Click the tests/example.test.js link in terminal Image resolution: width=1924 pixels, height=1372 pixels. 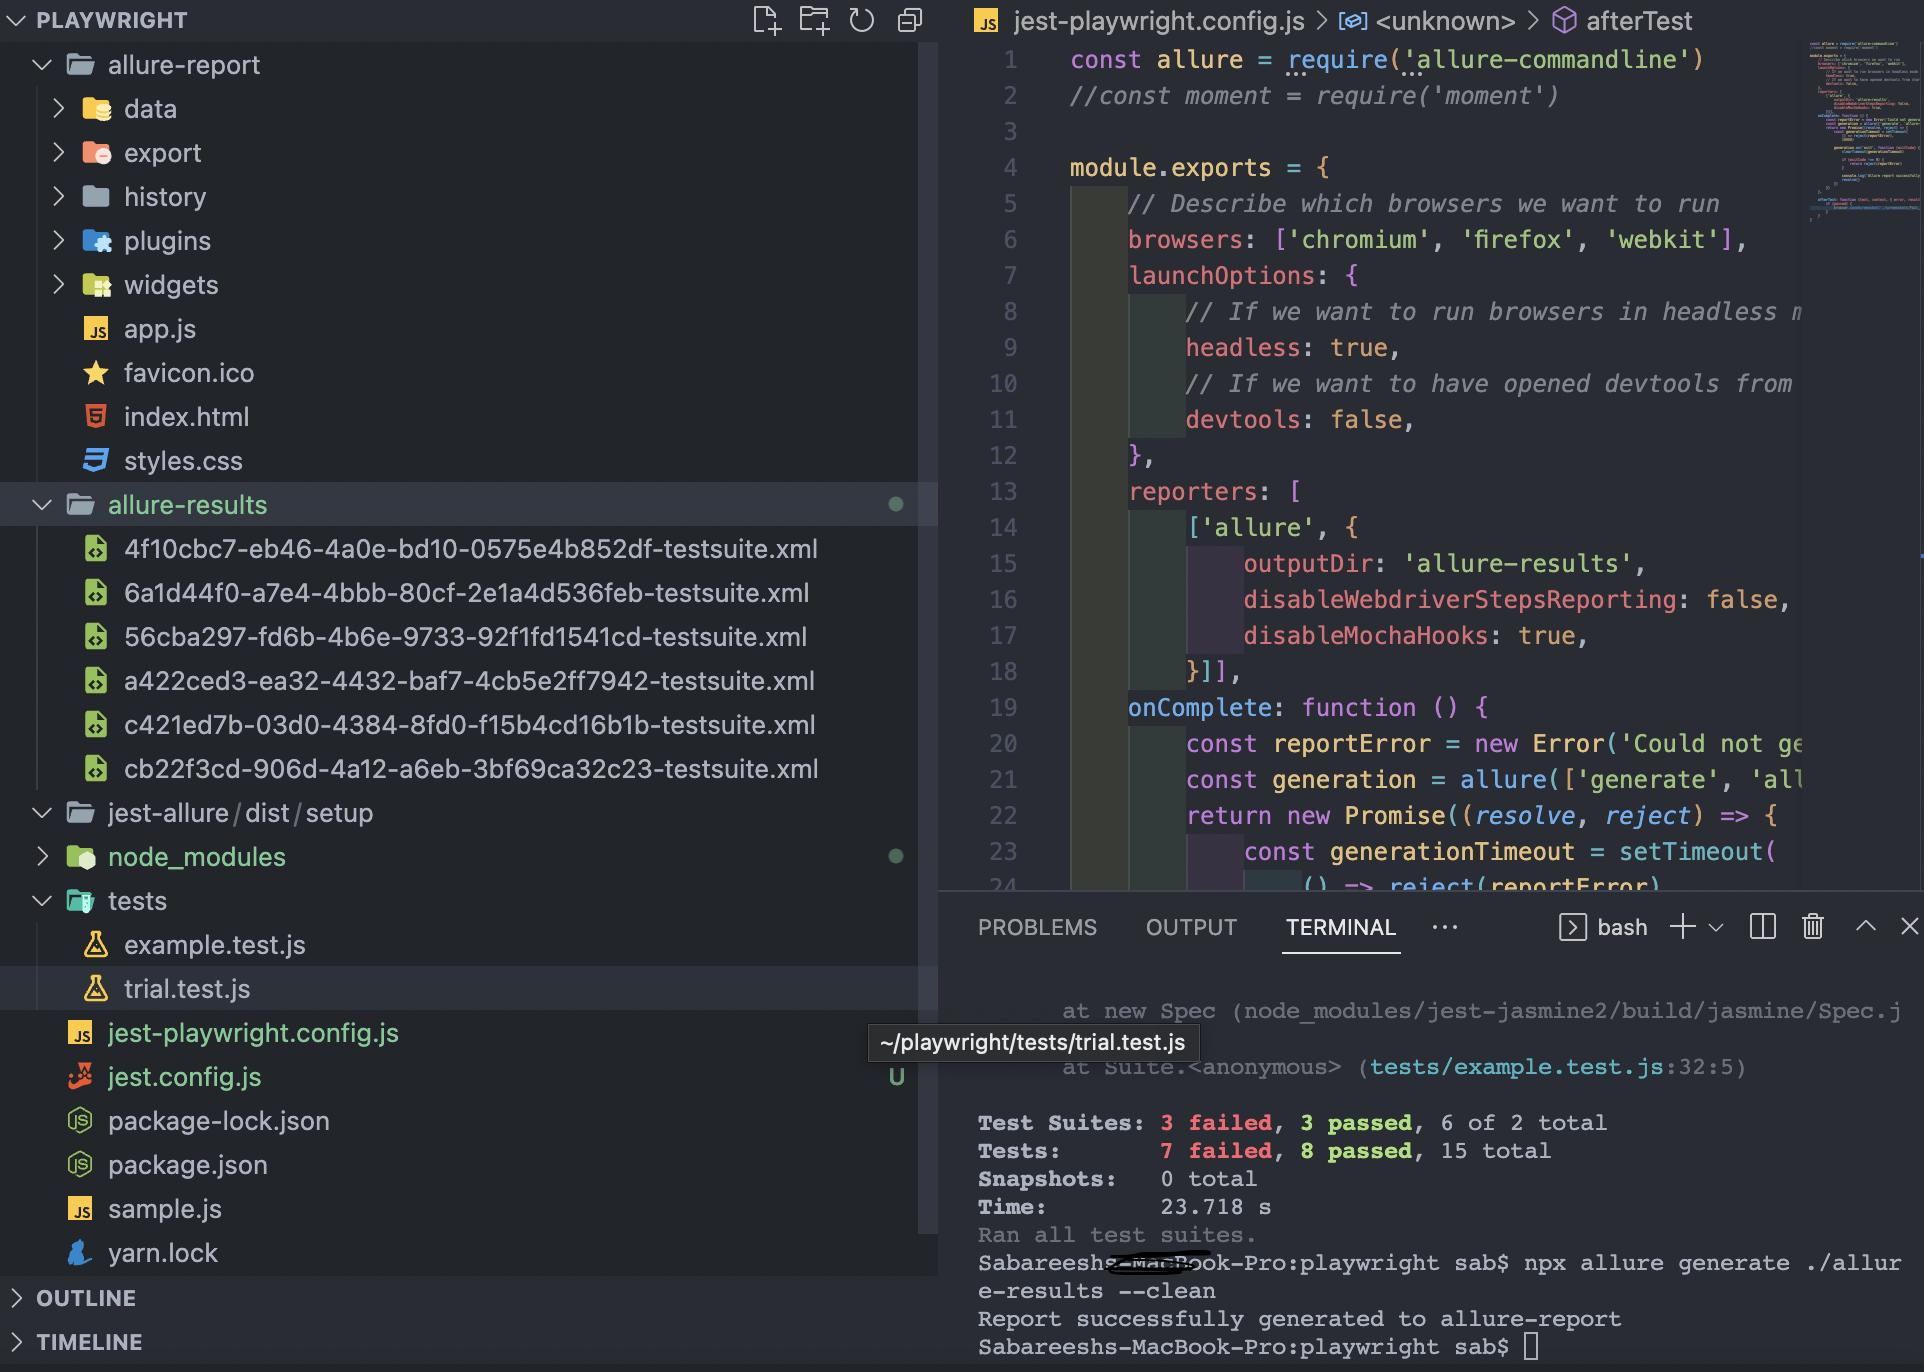[1515, 1067]
